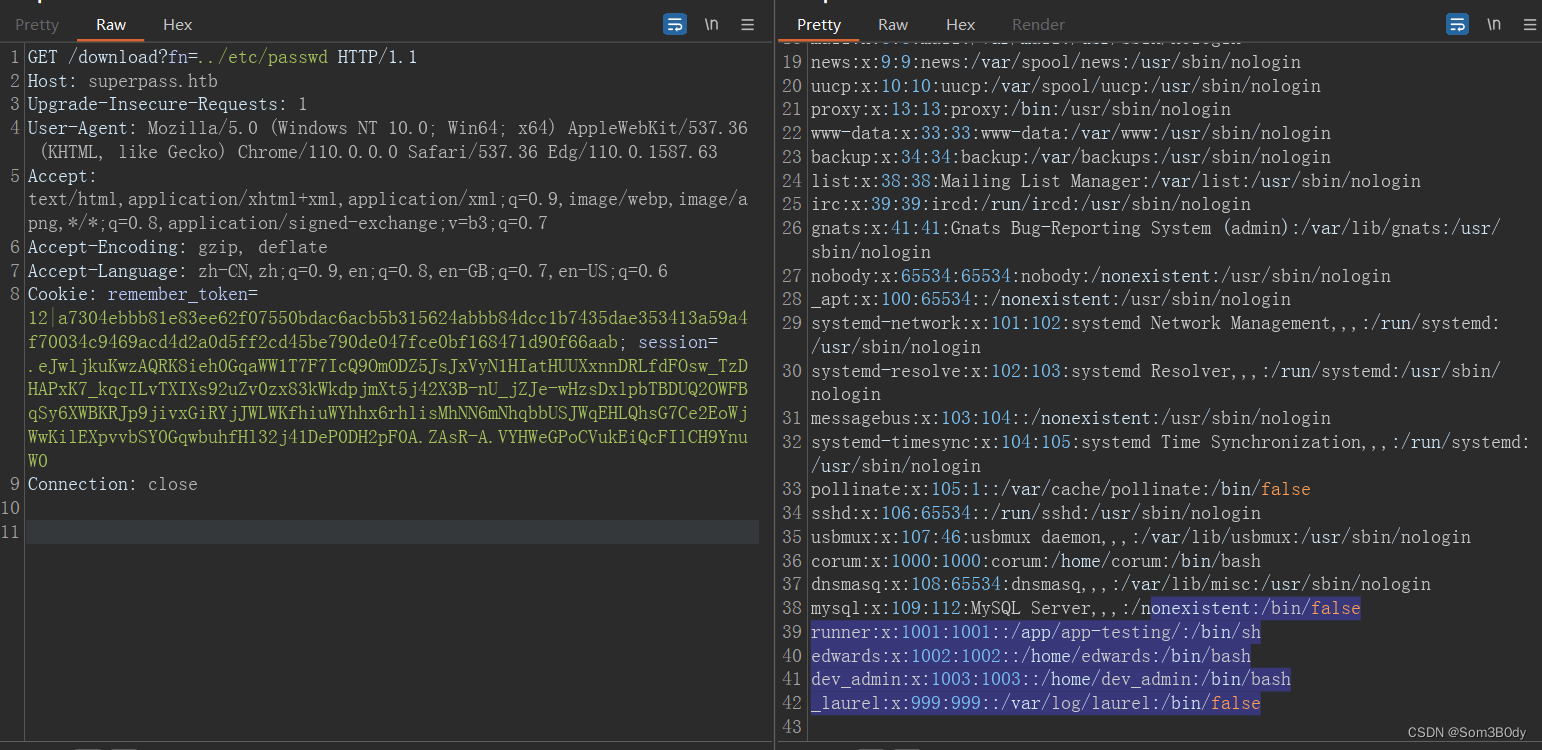The width and height of the screenshot is (1542, 750).
Task: Click the Cookie: remember_token= line
Action: 142,294
